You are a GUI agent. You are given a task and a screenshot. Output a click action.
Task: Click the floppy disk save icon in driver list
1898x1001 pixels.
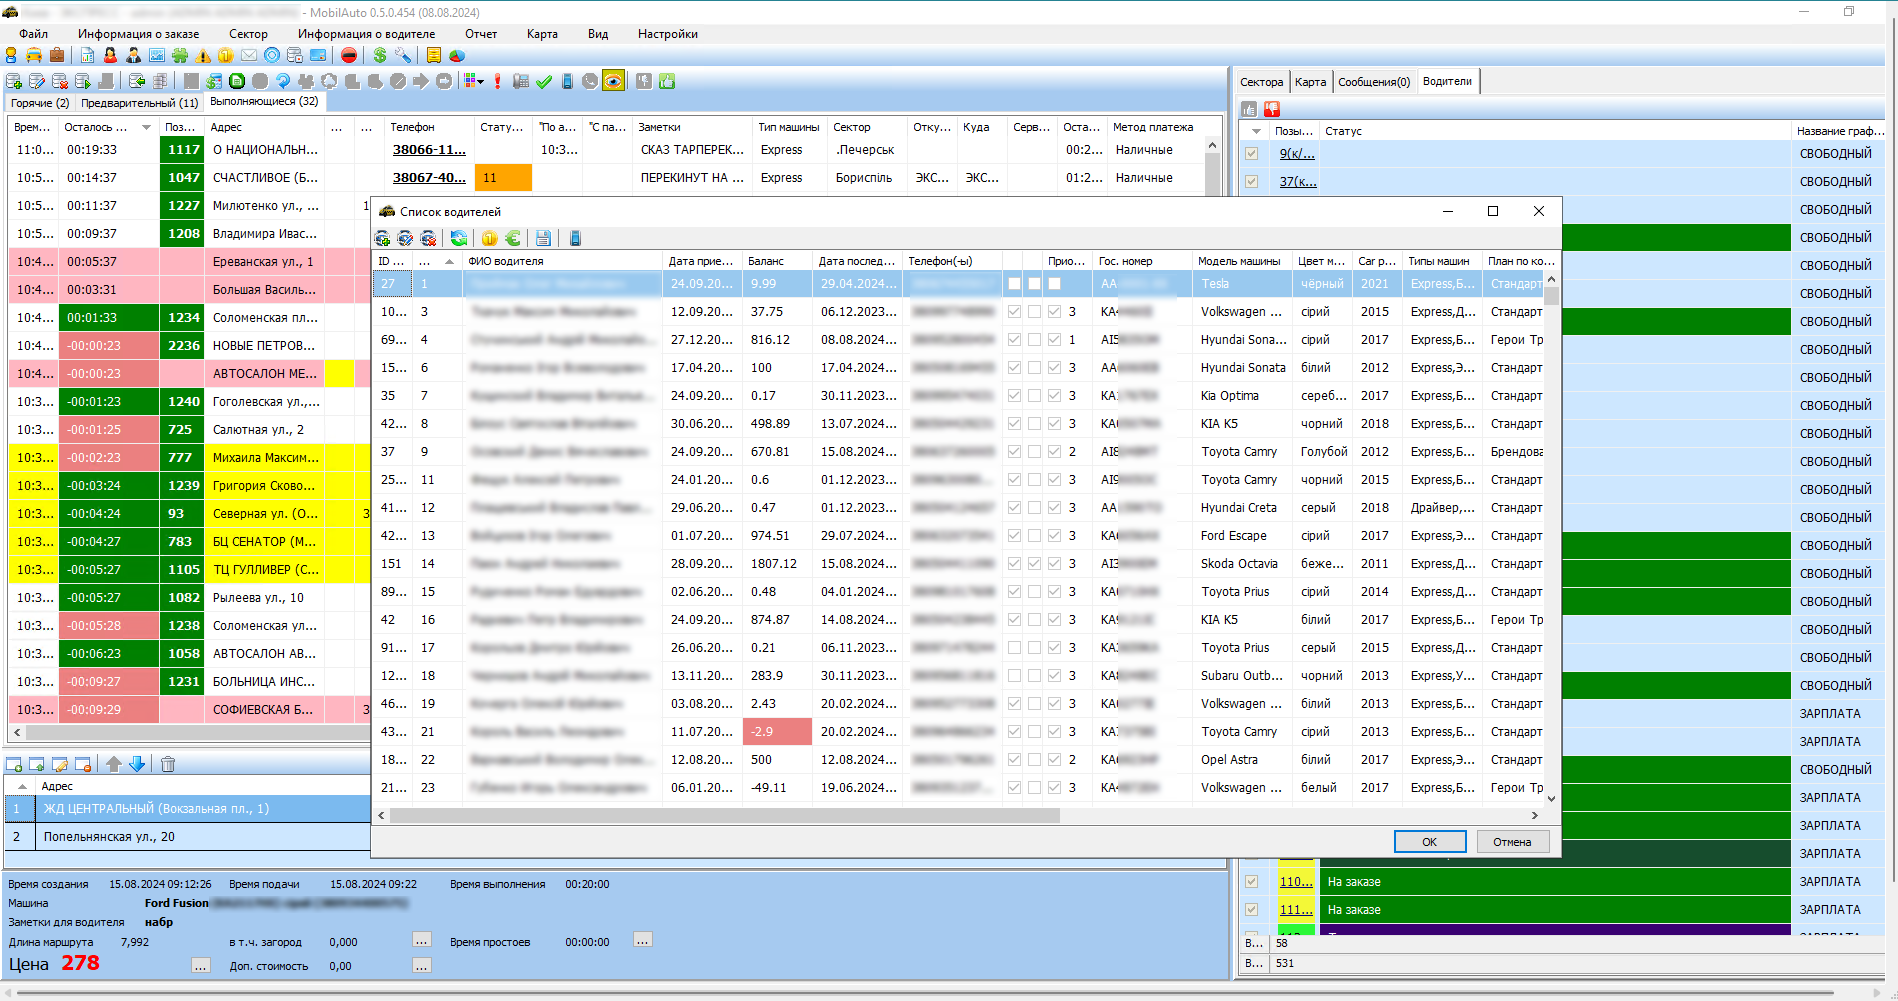coord(543,238)
